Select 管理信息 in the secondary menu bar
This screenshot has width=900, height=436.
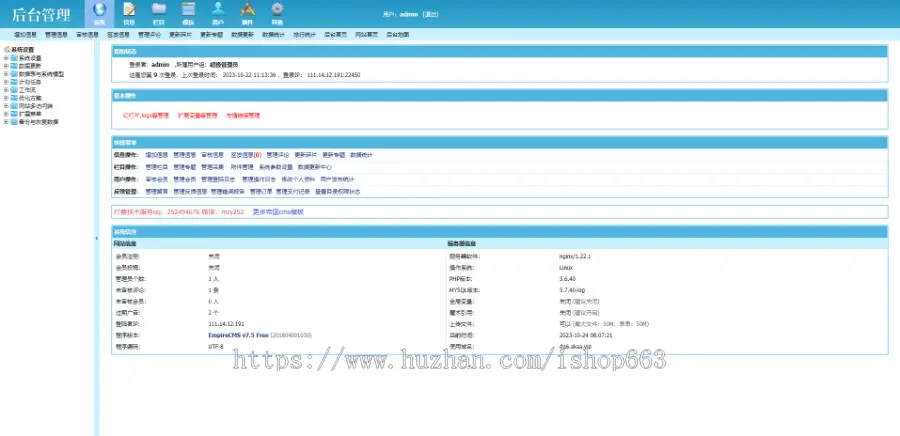[56, 35]
